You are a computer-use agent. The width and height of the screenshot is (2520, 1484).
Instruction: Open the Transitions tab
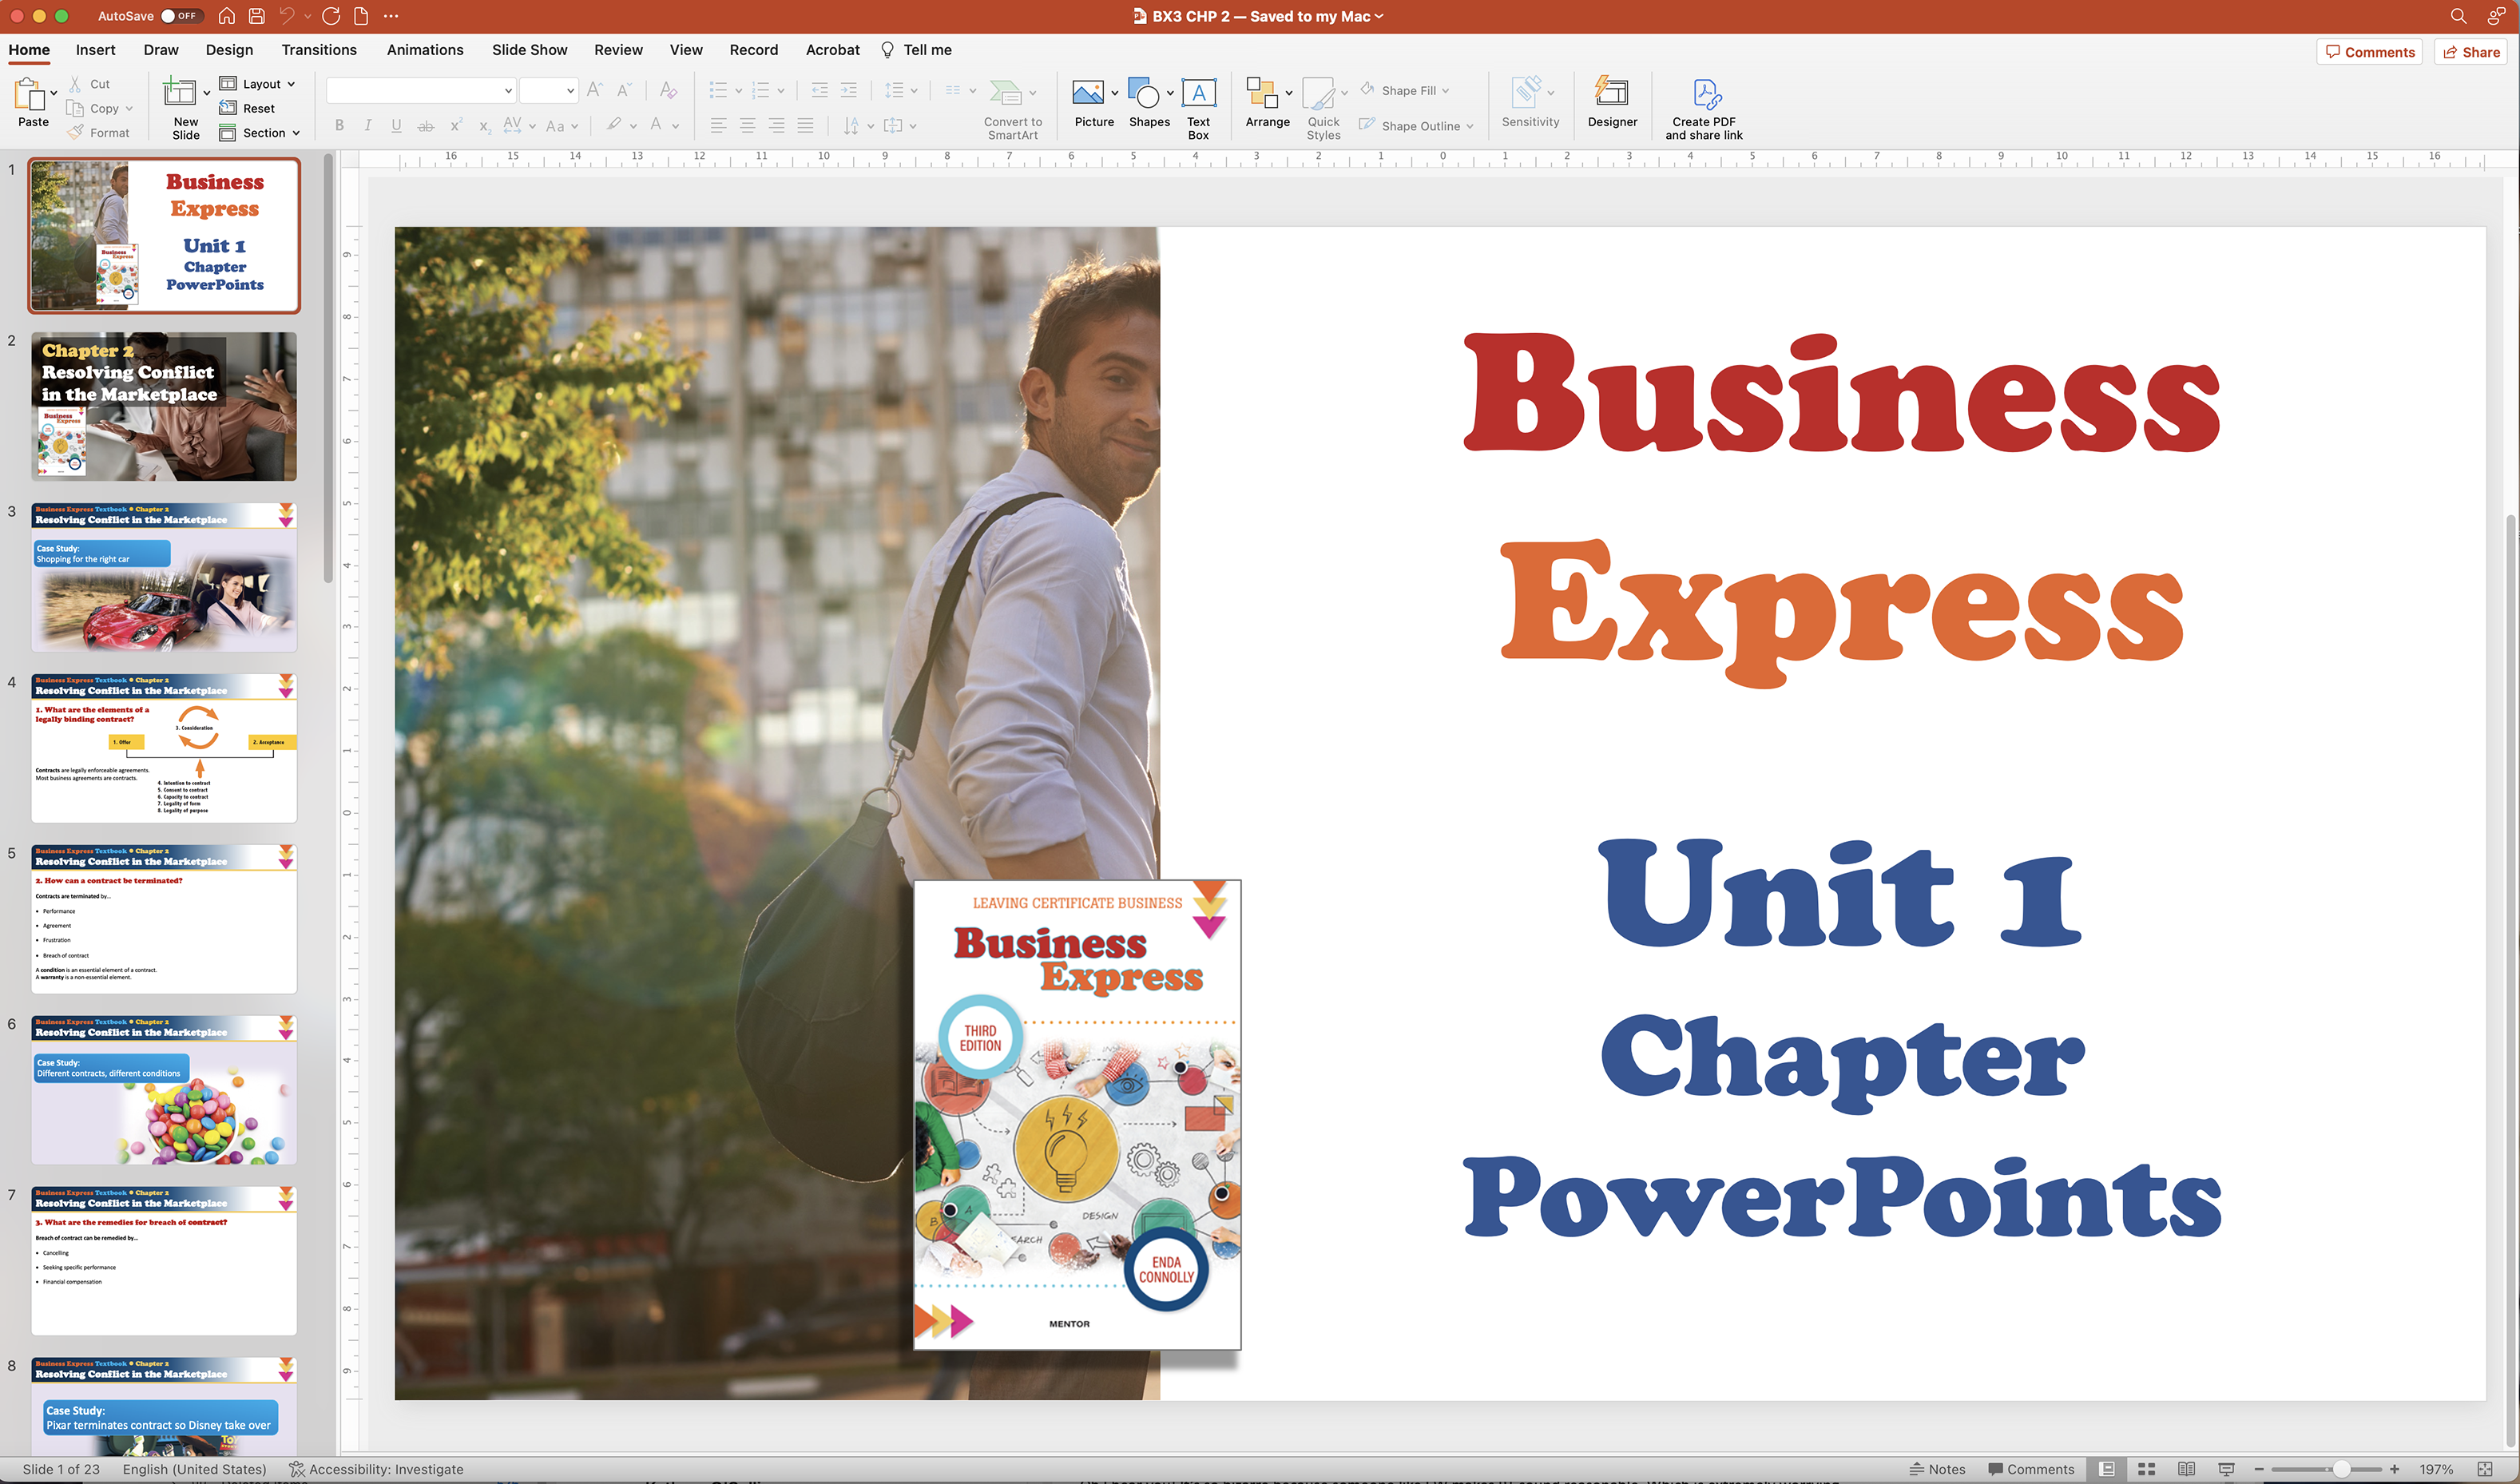click(x=319, y=50)
